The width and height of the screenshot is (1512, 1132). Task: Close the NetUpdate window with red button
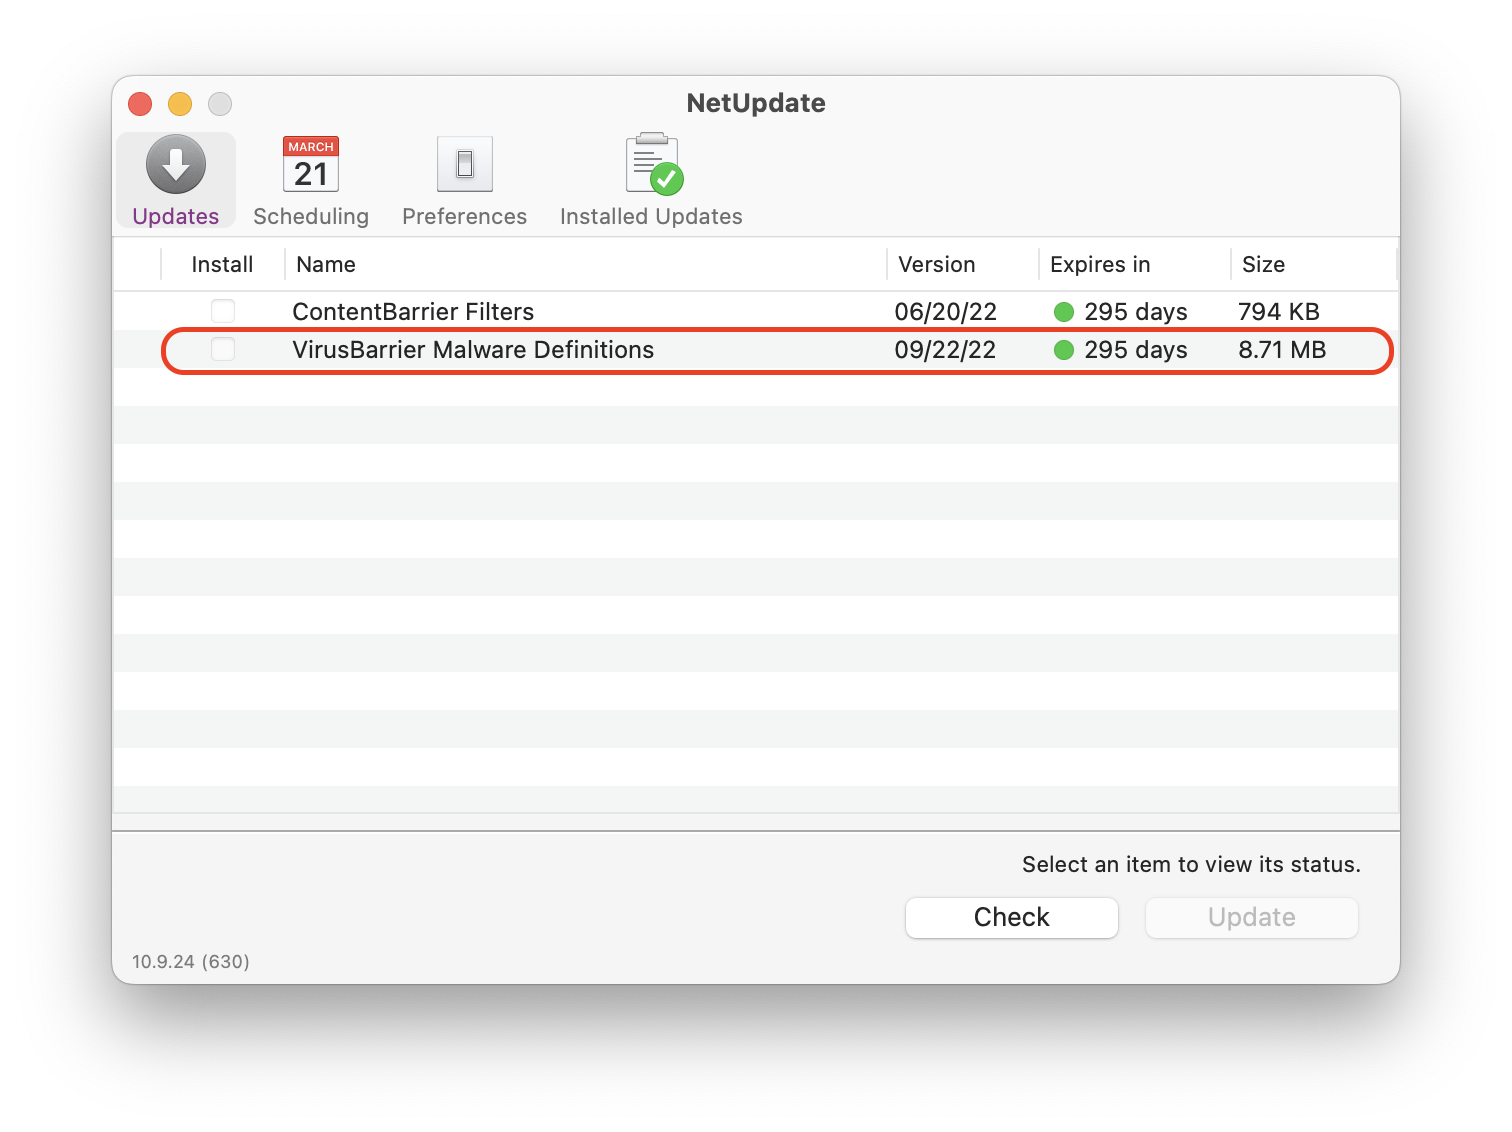coord(140,104)
